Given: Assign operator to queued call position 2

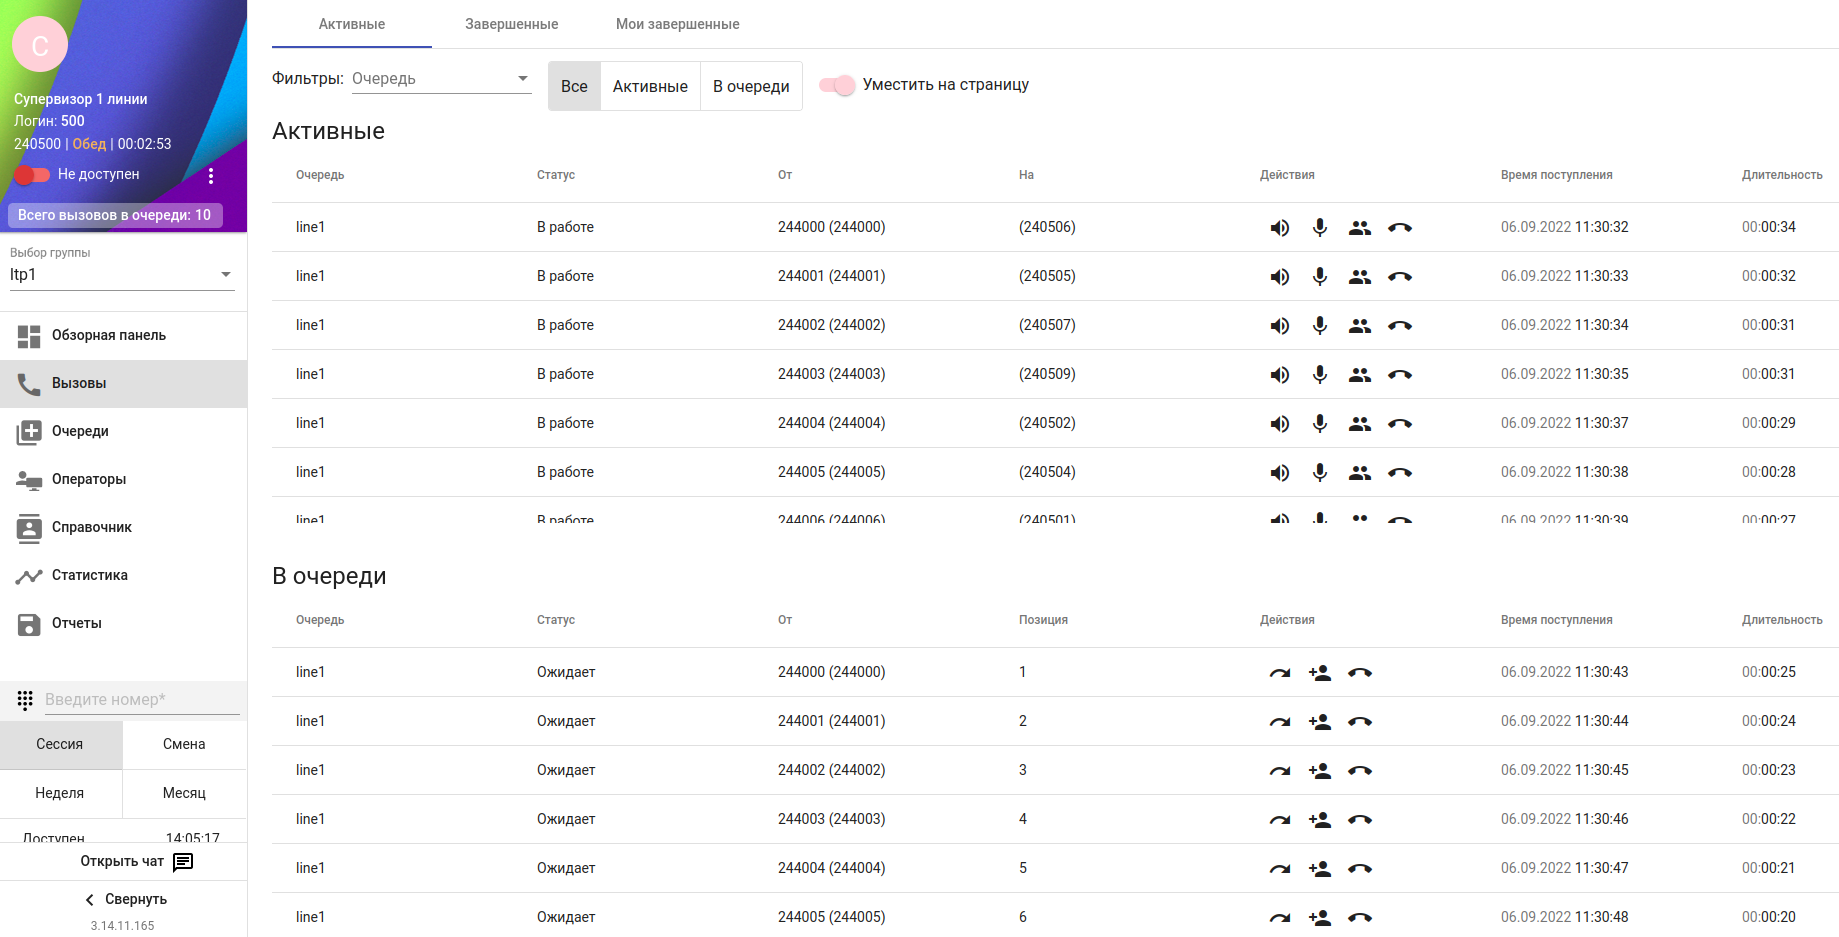Looking at the screenshot, I should point(1319,722).
